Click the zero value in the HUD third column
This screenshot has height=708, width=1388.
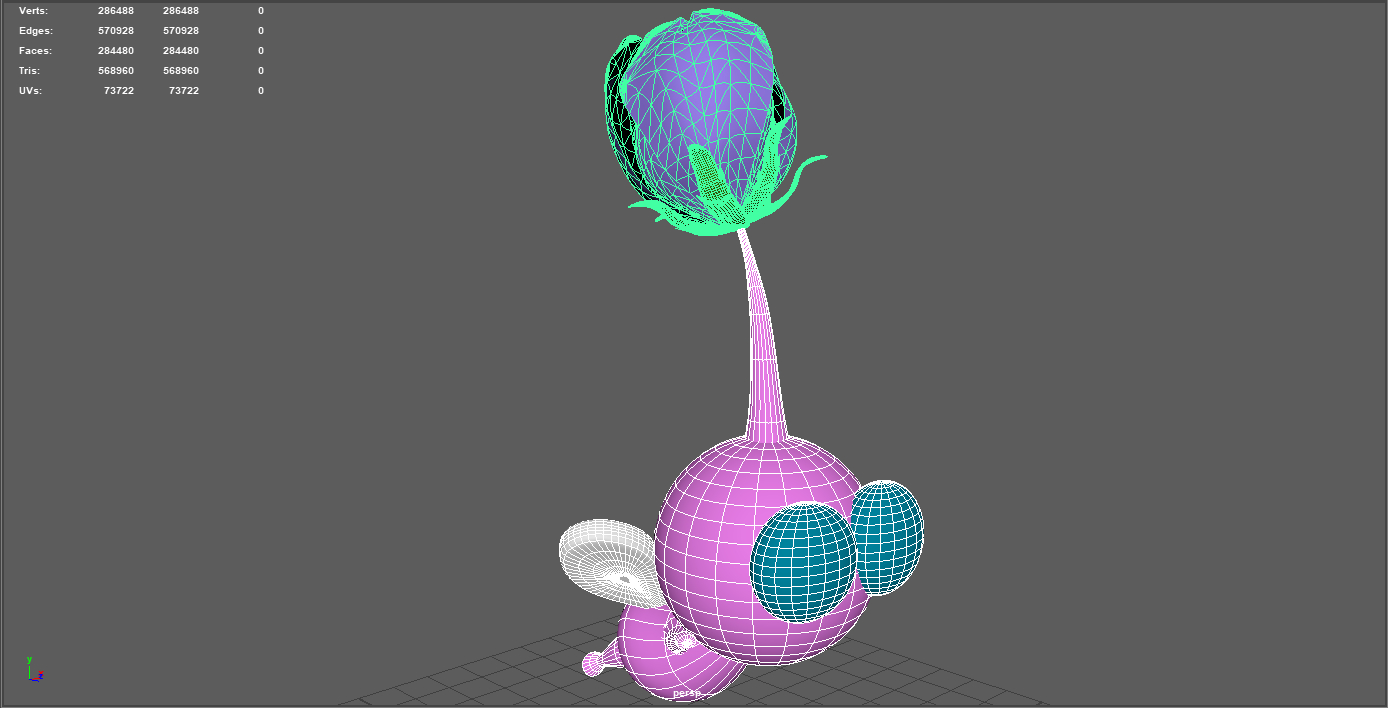(x=260, y=10)
